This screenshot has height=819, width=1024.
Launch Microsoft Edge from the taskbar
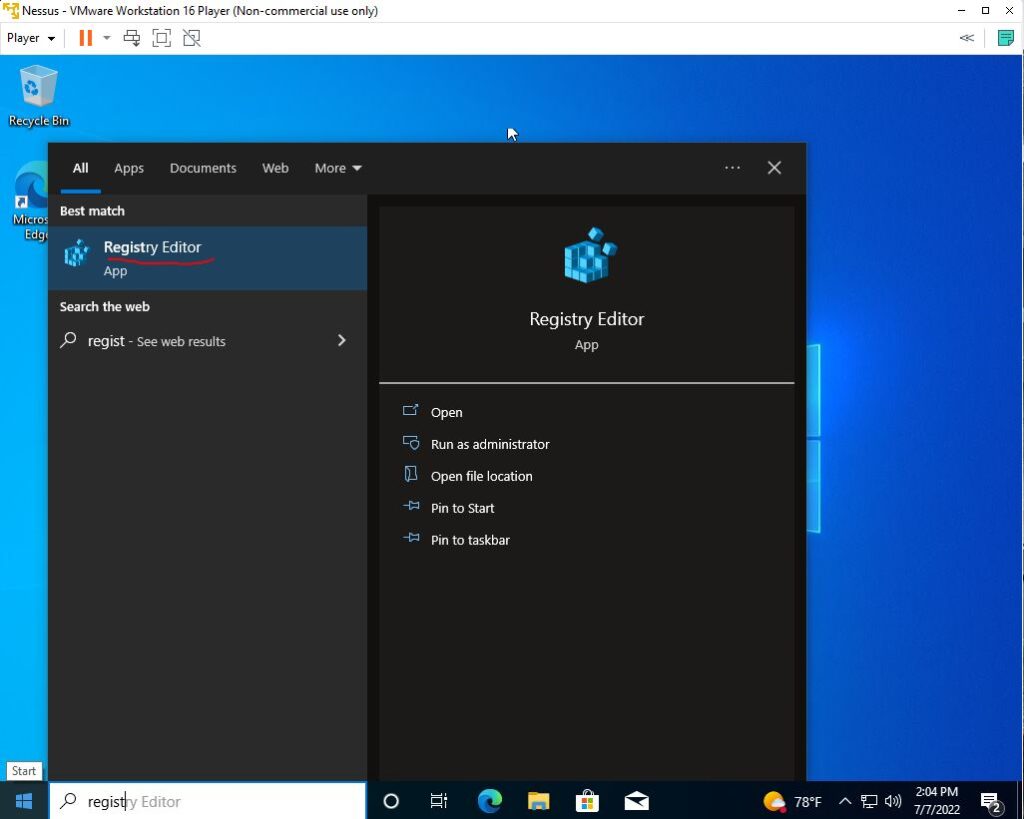[x=490, y=801]
